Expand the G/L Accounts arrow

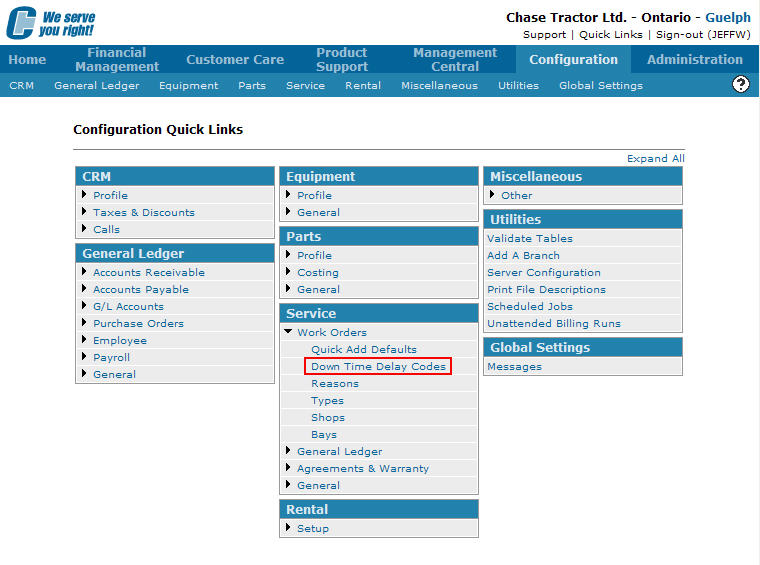[x=84, y=305]
